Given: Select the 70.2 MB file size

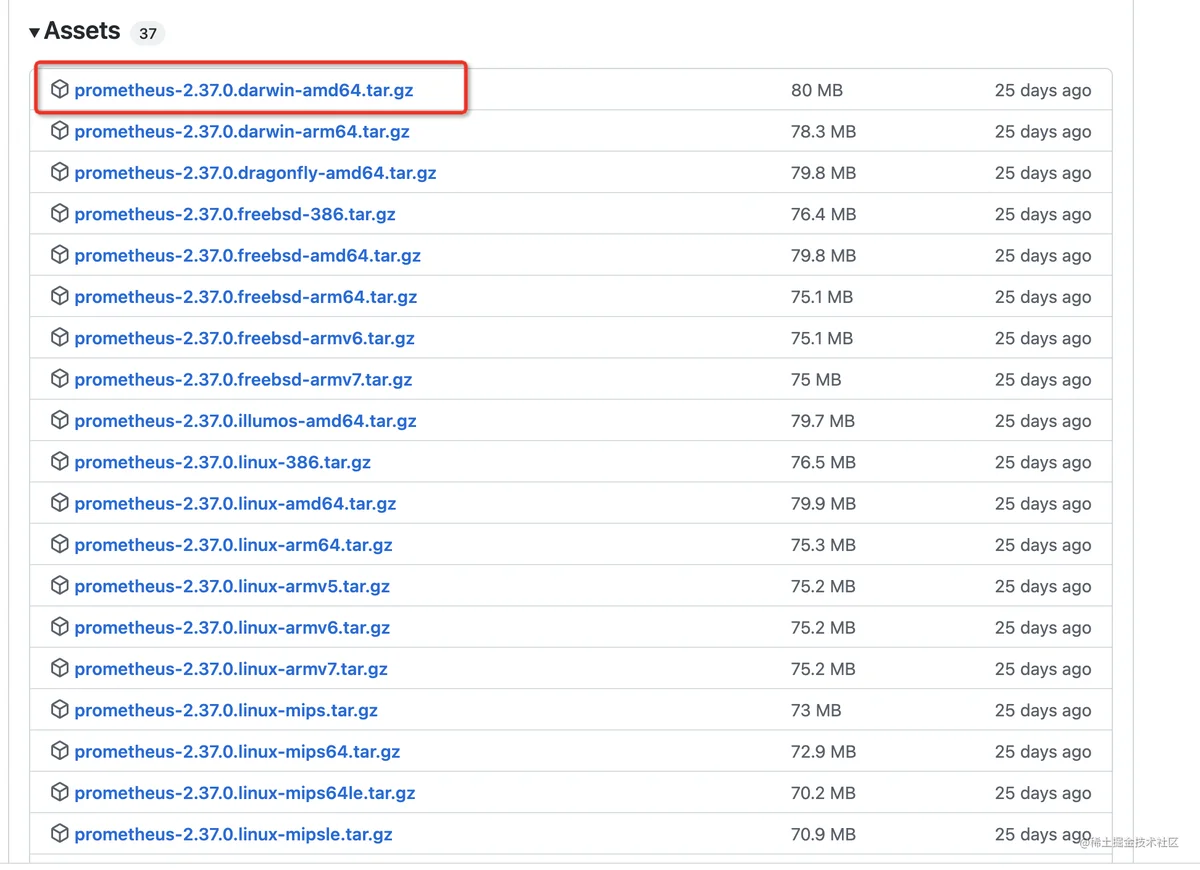Looking at the screenshot, I should pos(823,793).
